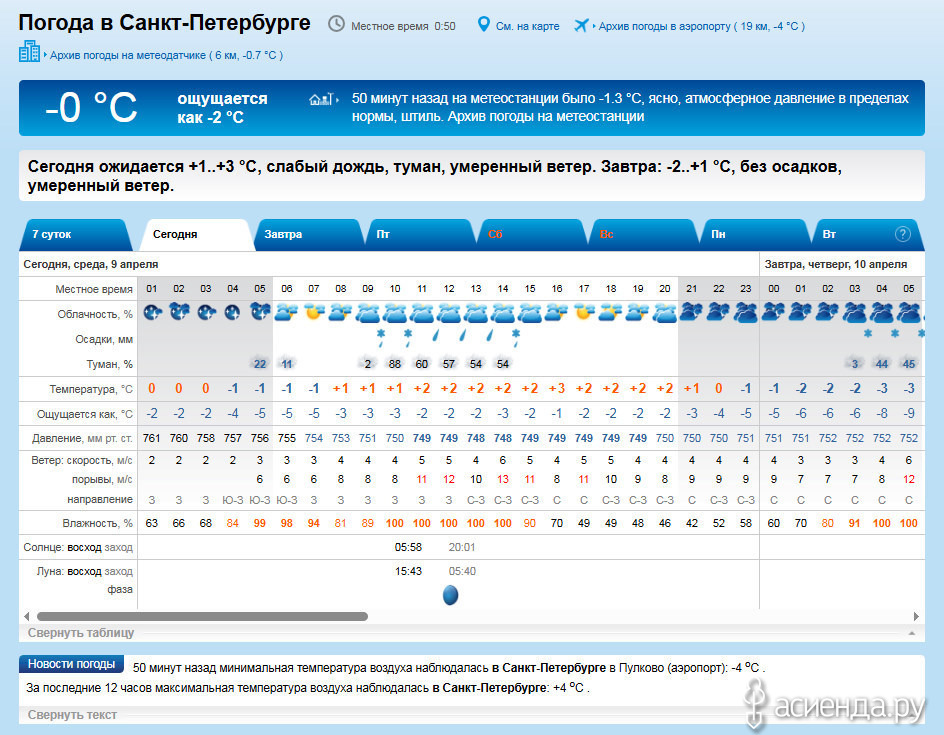
Task: Click the snowflake icon at tomorrow's hour 04
Action: click(895, 333)
